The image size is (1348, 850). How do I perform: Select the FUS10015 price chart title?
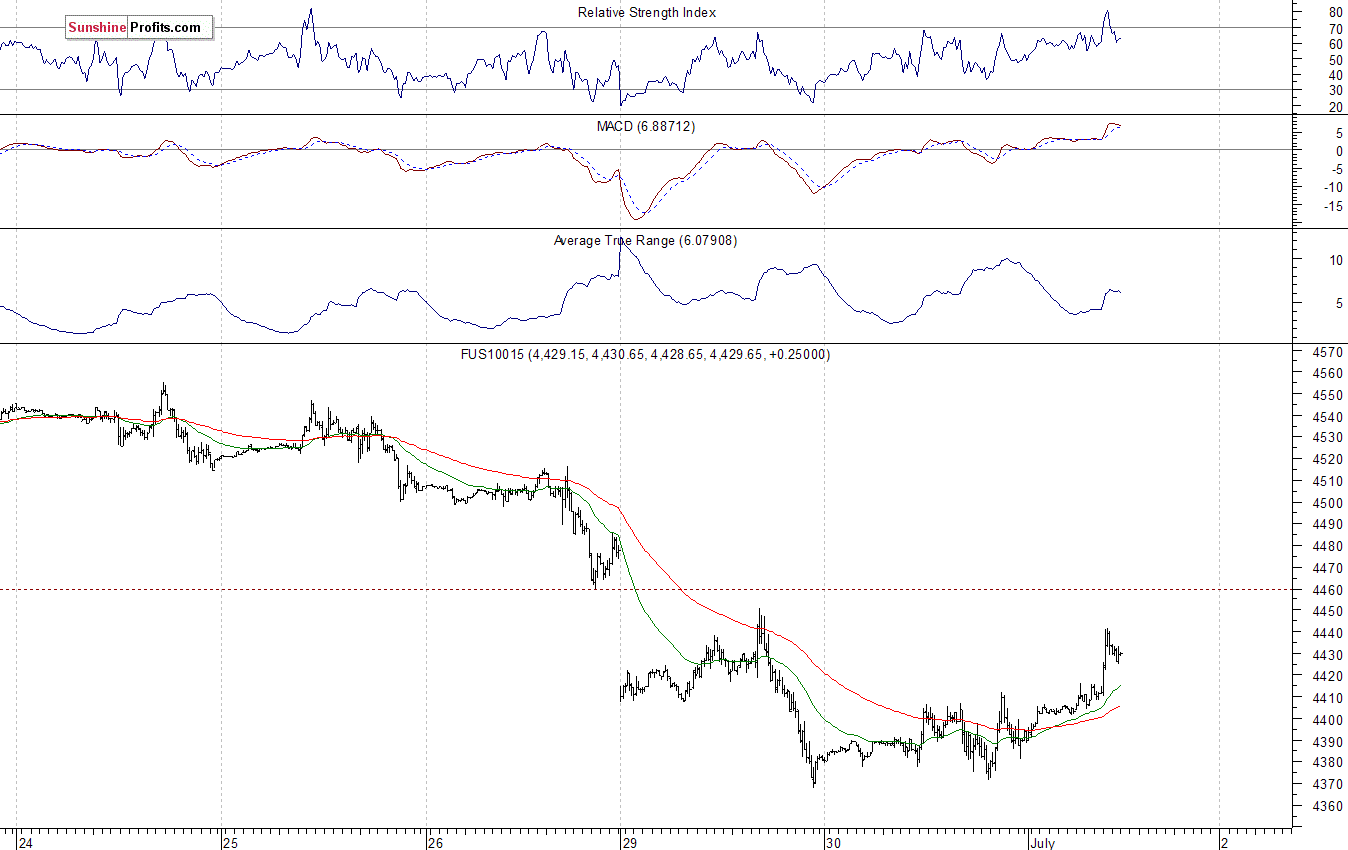[x=645, y=354]
